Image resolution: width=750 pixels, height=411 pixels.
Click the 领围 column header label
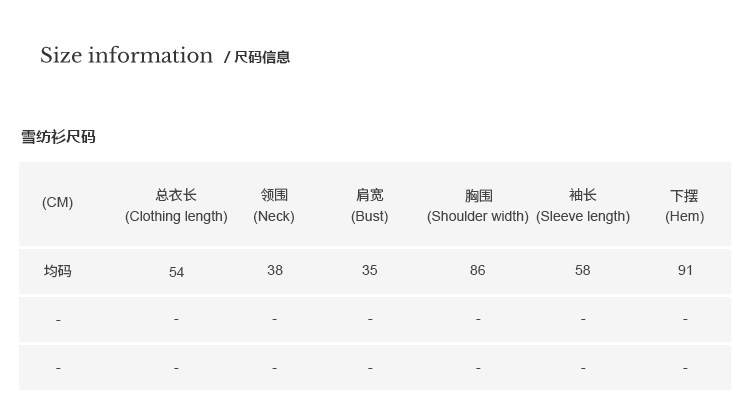pyautogui.click(x=274, y=195)
